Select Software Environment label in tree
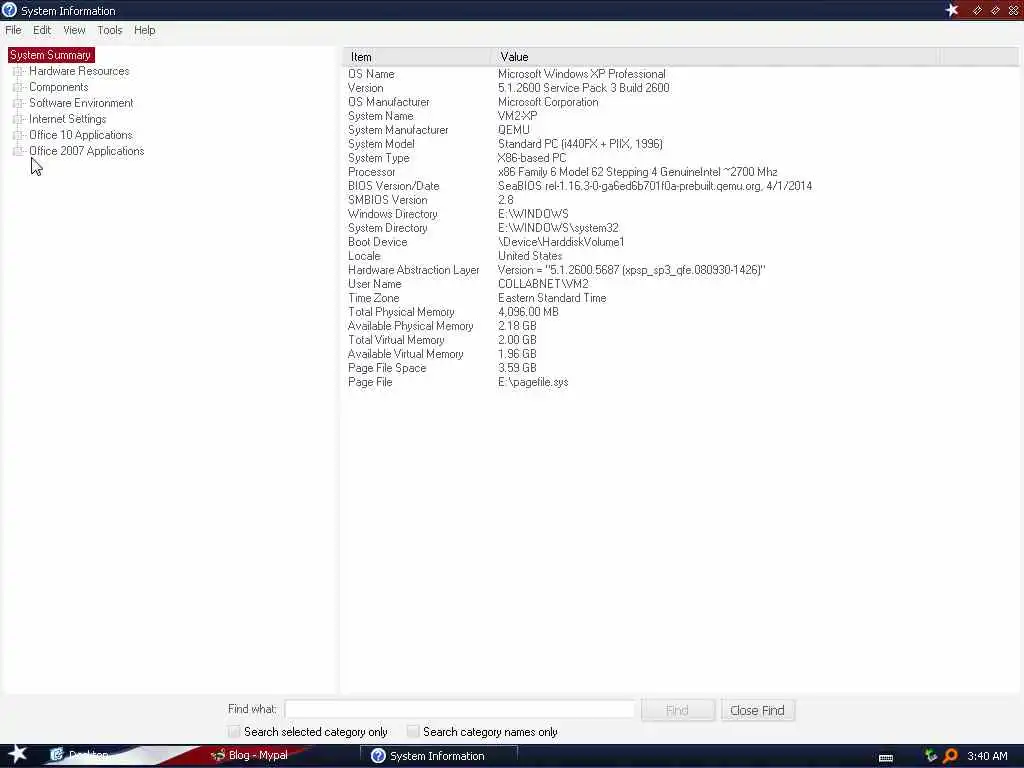 (x=81, y=103)
